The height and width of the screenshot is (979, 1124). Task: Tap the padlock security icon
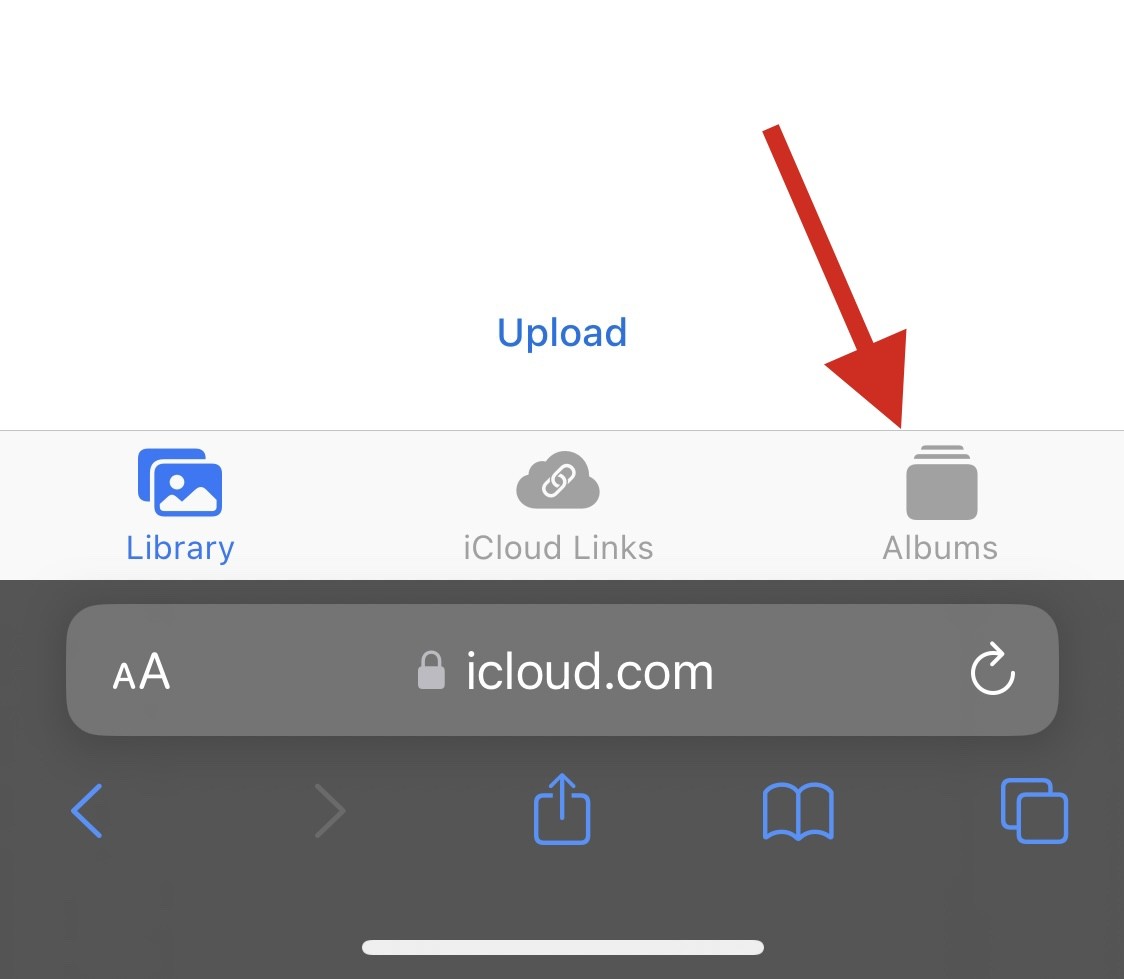click(431, 670)
